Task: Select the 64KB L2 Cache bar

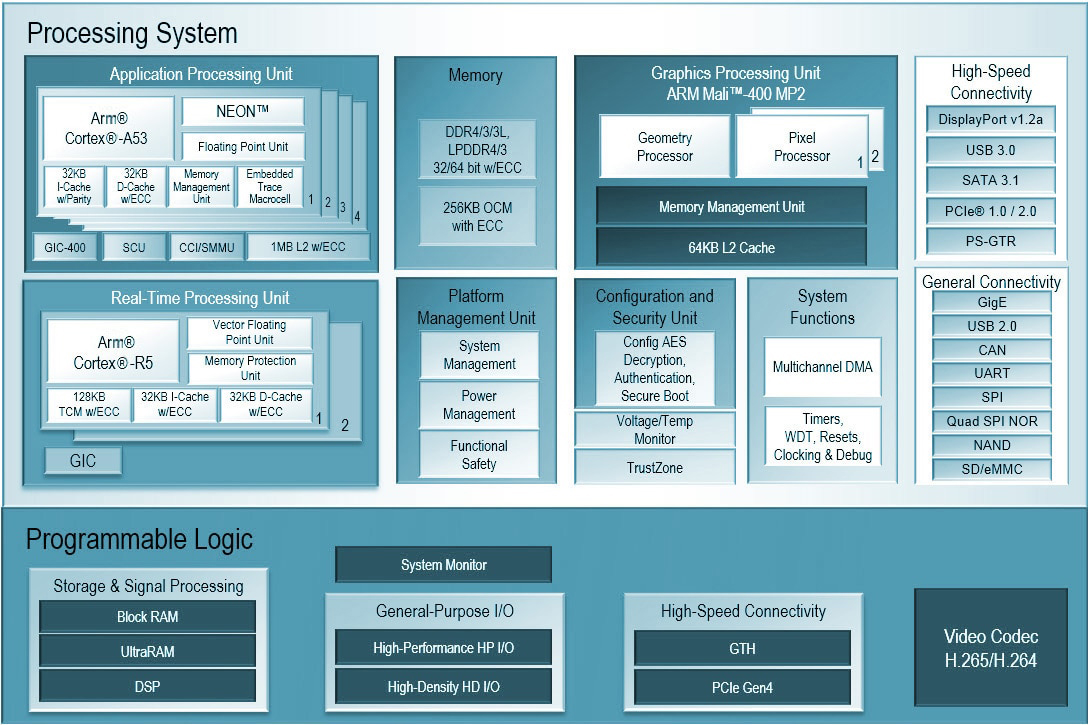Action: point(731,247)
